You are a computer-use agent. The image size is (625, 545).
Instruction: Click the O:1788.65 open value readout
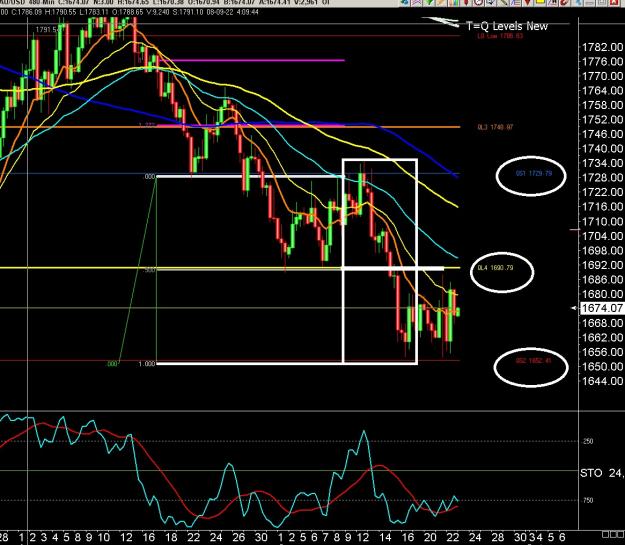coord(127,12)
